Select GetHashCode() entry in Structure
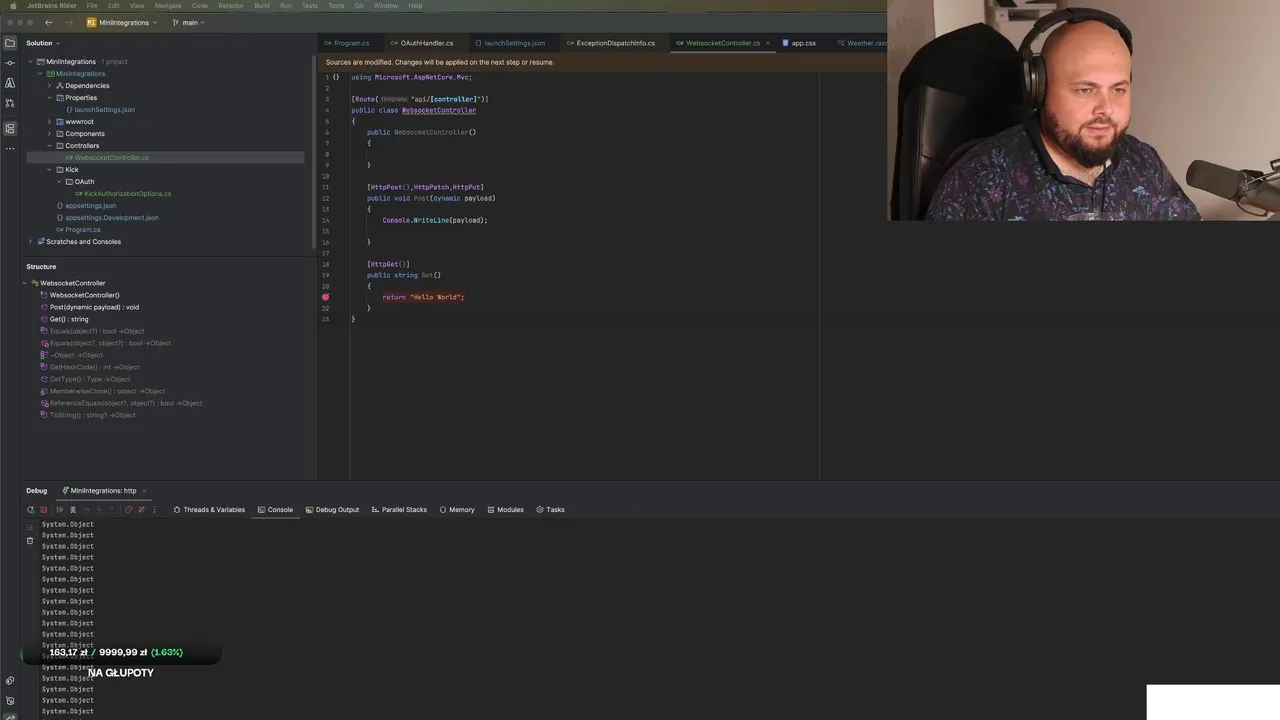1280x720 pixels. [x=94, y=367]
